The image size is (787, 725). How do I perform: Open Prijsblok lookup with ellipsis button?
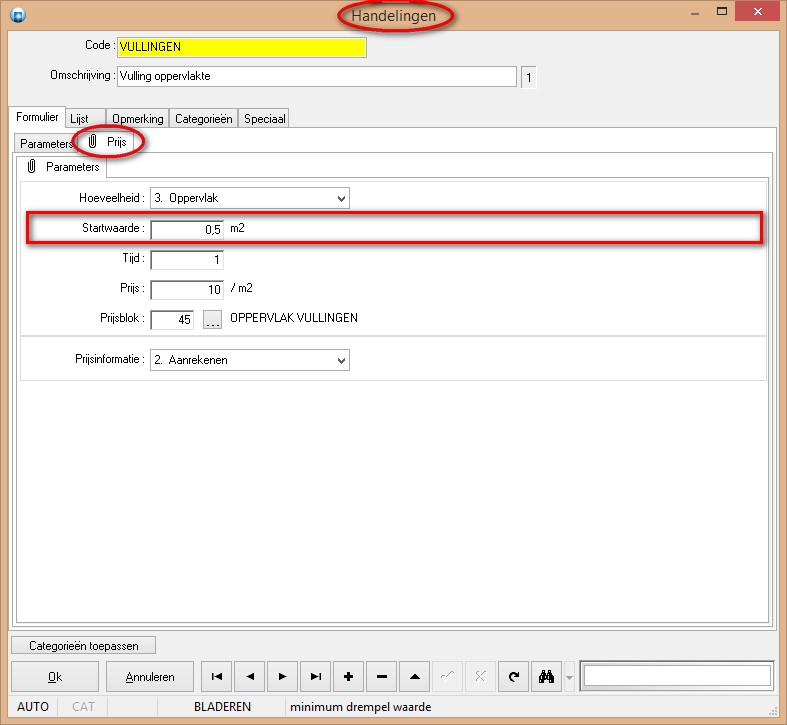click(212, 319)
